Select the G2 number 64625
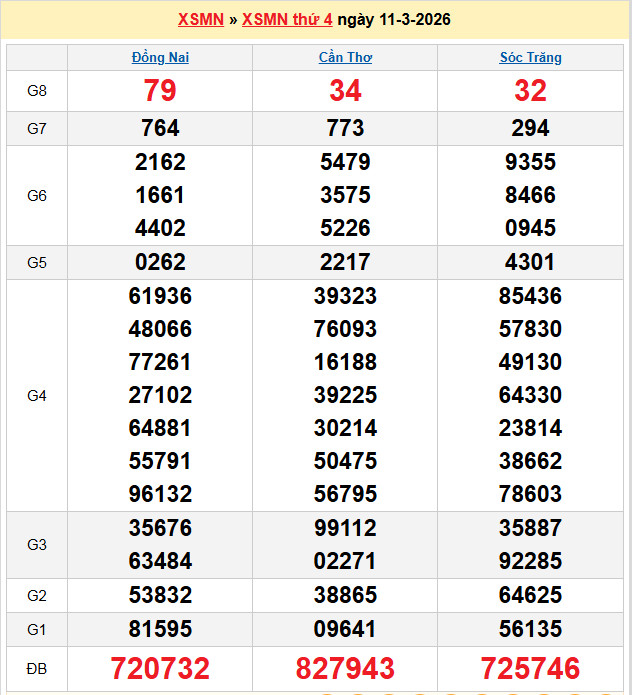The image size is (632, 695). (x=530, y=595)
